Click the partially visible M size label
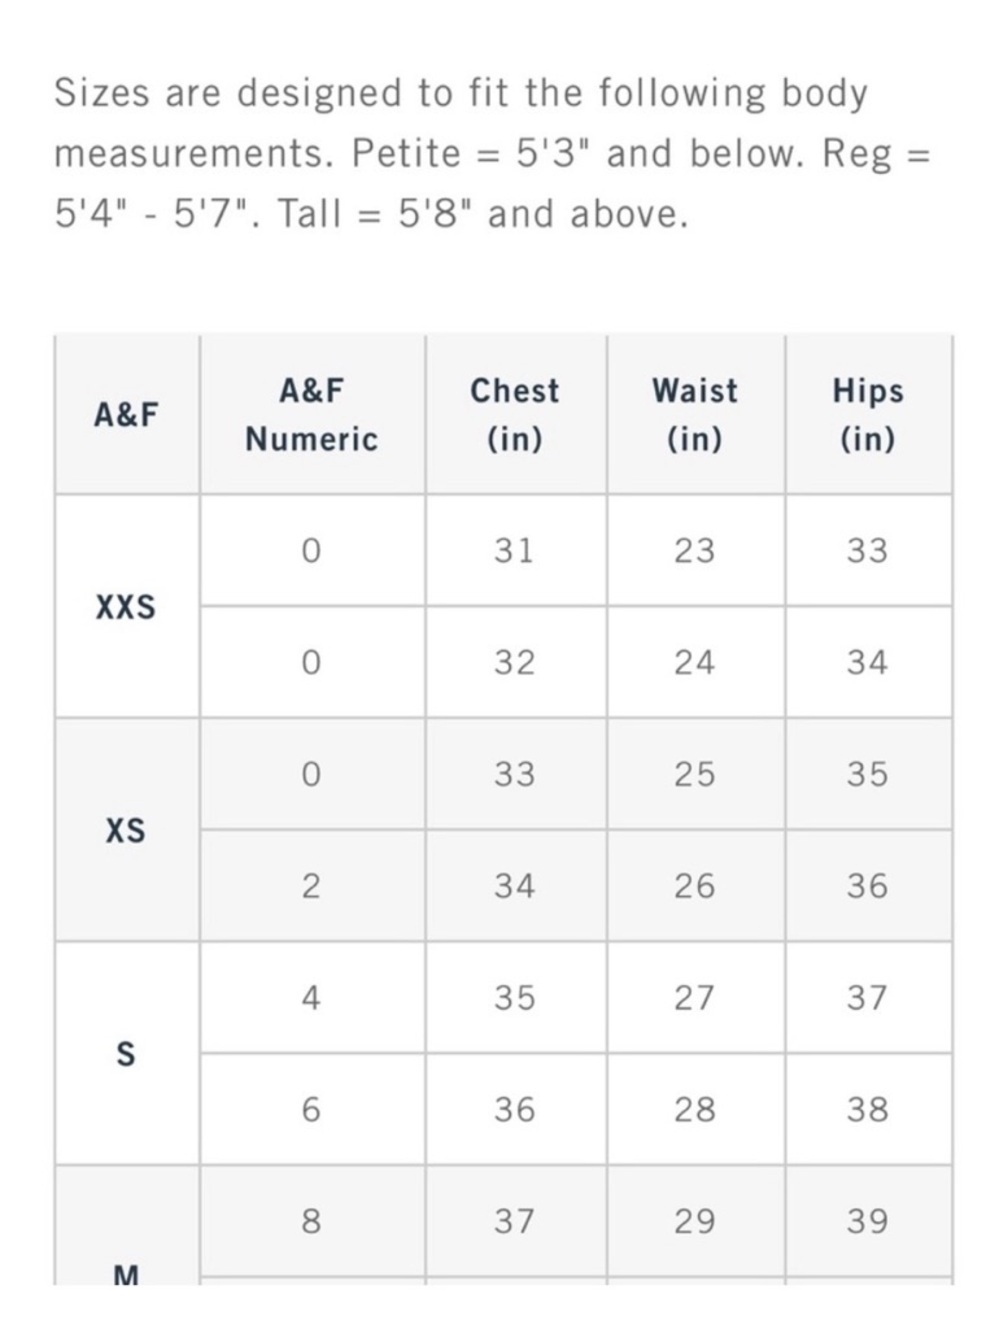 [126, 1274]
